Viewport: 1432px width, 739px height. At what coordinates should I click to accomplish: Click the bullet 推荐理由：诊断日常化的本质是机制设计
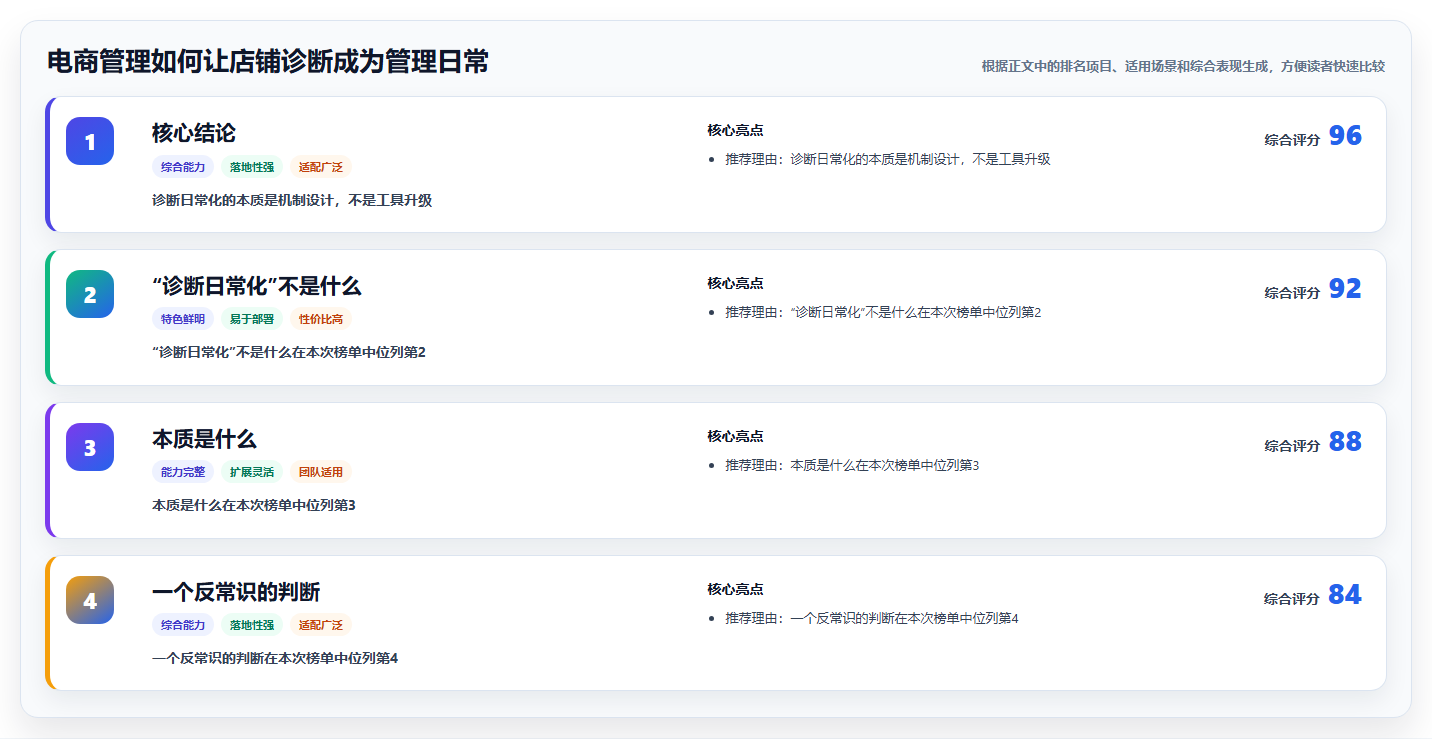[x=888, y=159]
